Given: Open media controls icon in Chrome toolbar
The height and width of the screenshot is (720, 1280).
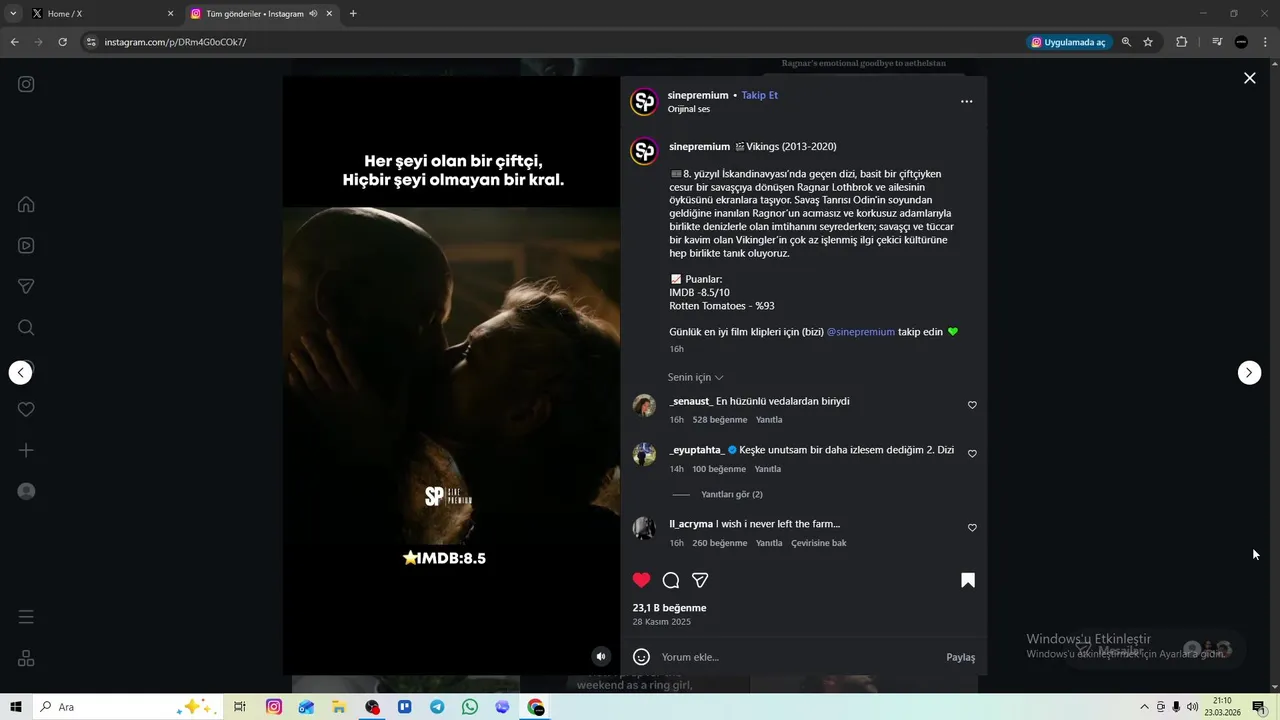Looking at the screenshot, I should click(x=1216, y=42).
